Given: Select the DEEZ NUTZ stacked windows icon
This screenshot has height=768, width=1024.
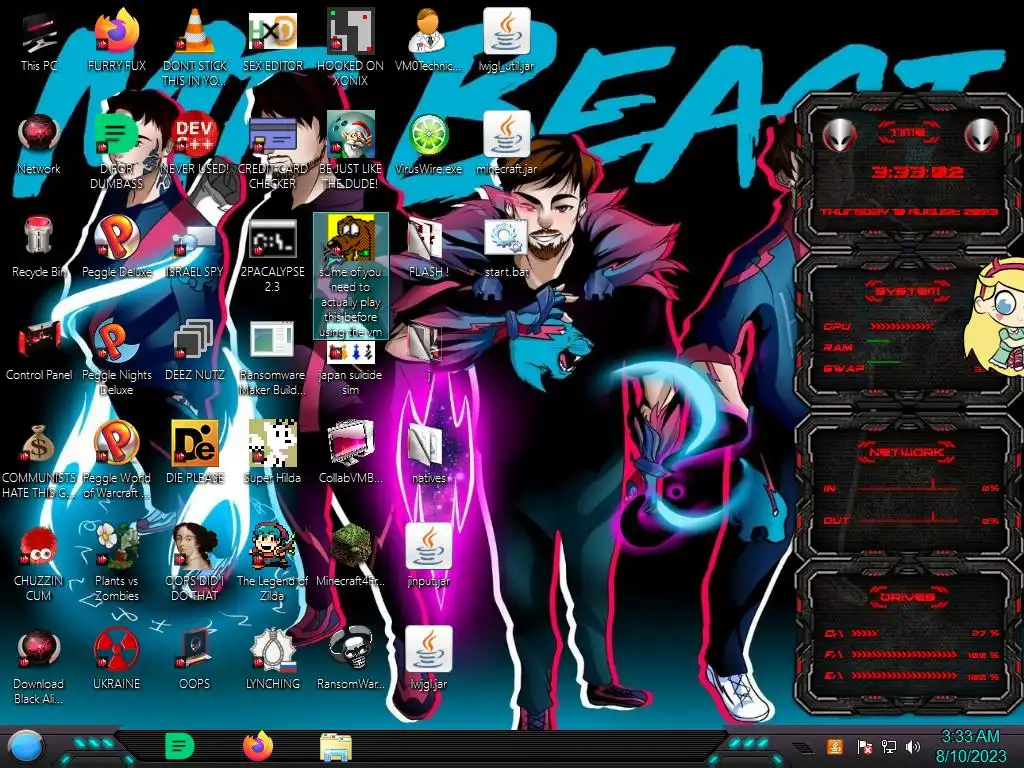Looking at the screenshot, I should click(x=195, y=341).
